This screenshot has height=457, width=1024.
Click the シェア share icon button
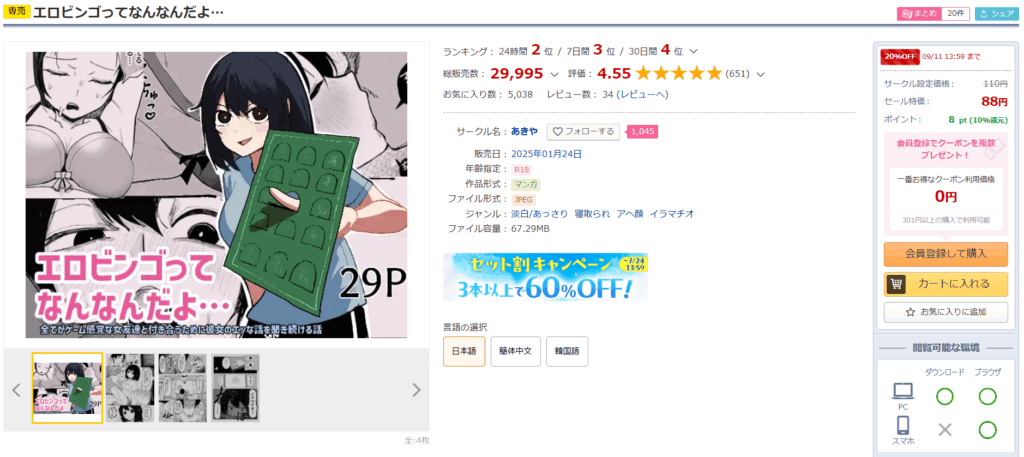point(997,14)
